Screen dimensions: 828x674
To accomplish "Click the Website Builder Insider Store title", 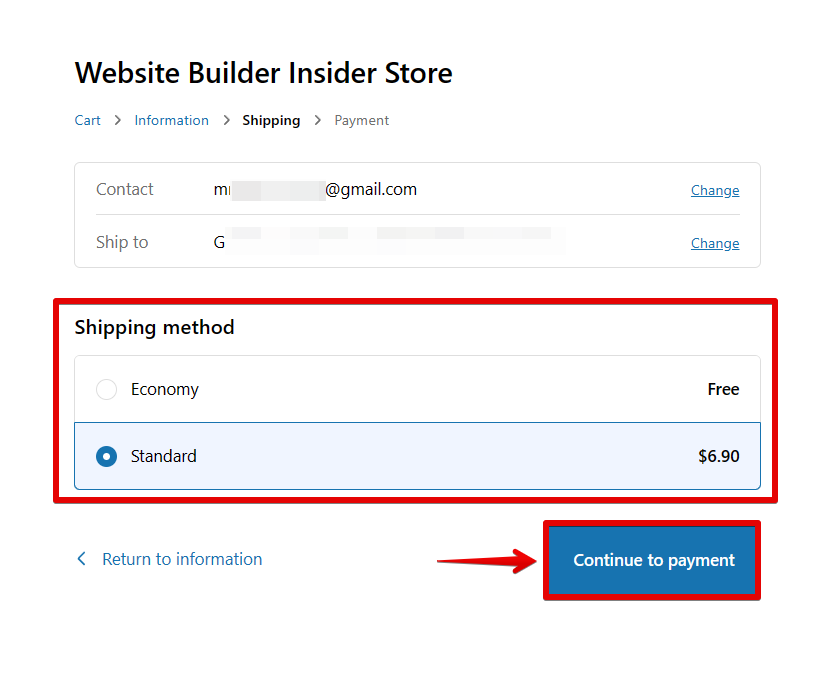I will click(x=263, y=73).
